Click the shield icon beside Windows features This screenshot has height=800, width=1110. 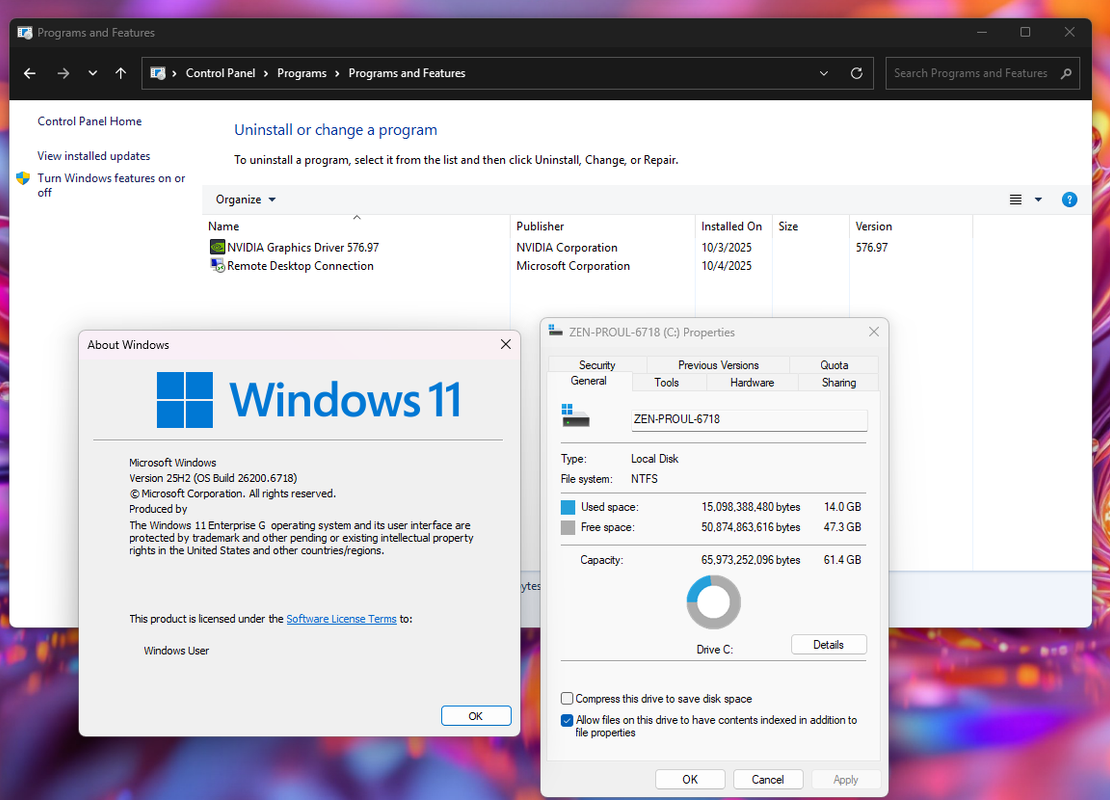pyautogui.click(x=23, y=178)
